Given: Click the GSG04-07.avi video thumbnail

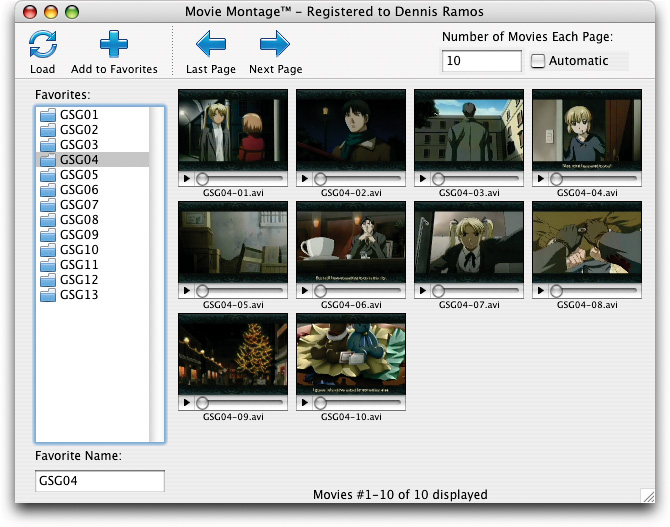Looking at the screenshot, I should [x=469, y=242].
